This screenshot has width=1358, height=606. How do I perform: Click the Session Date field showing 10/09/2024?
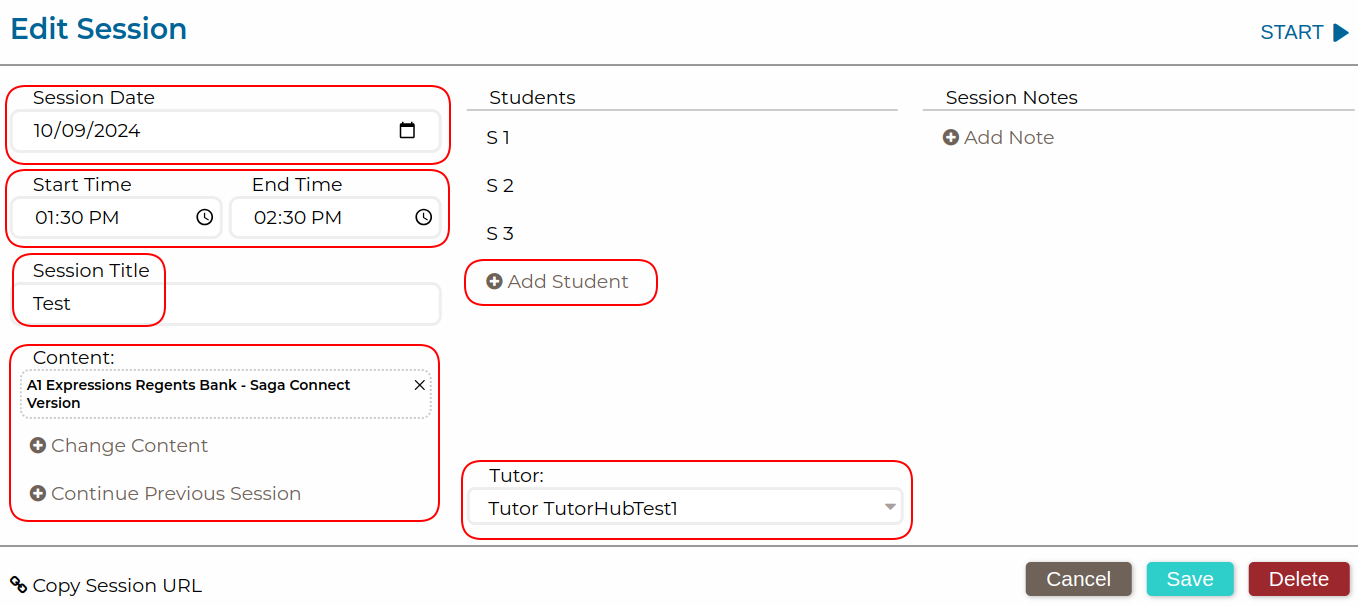tap(200, 131)
